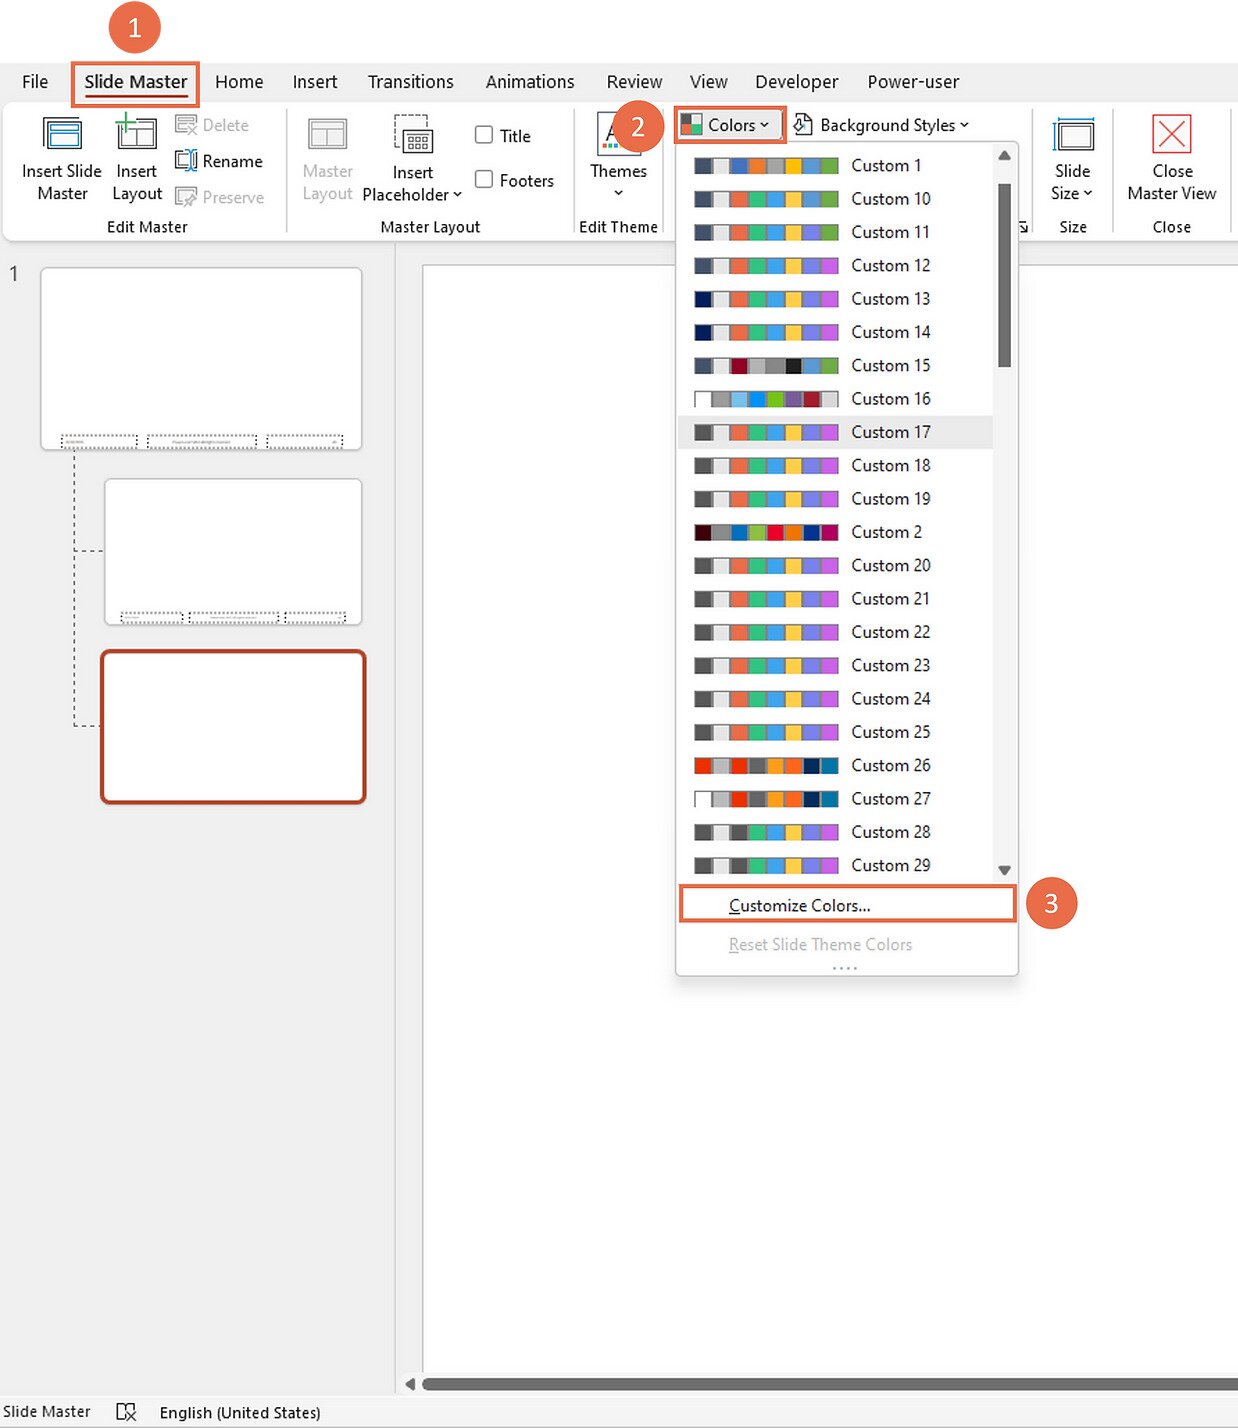This screenshot has width=1238, height=1428.
Task: Select the first slide master thumbnail
Action: [201, 358]
